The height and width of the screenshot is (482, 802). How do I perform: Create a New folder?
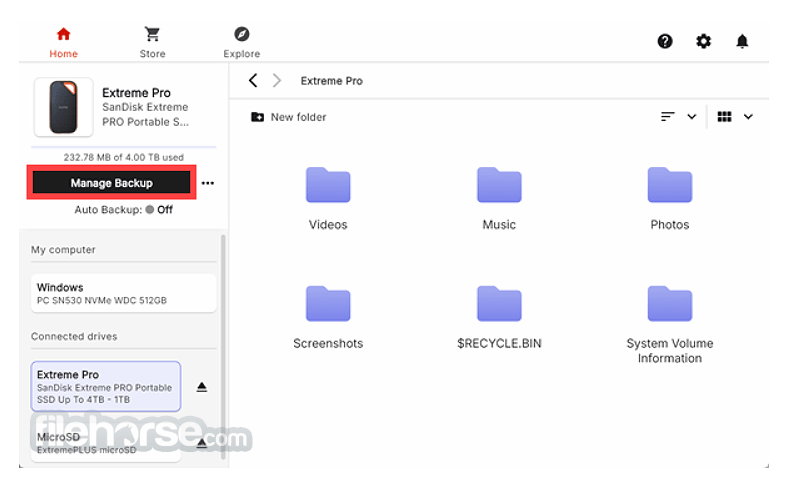[288, 117]
